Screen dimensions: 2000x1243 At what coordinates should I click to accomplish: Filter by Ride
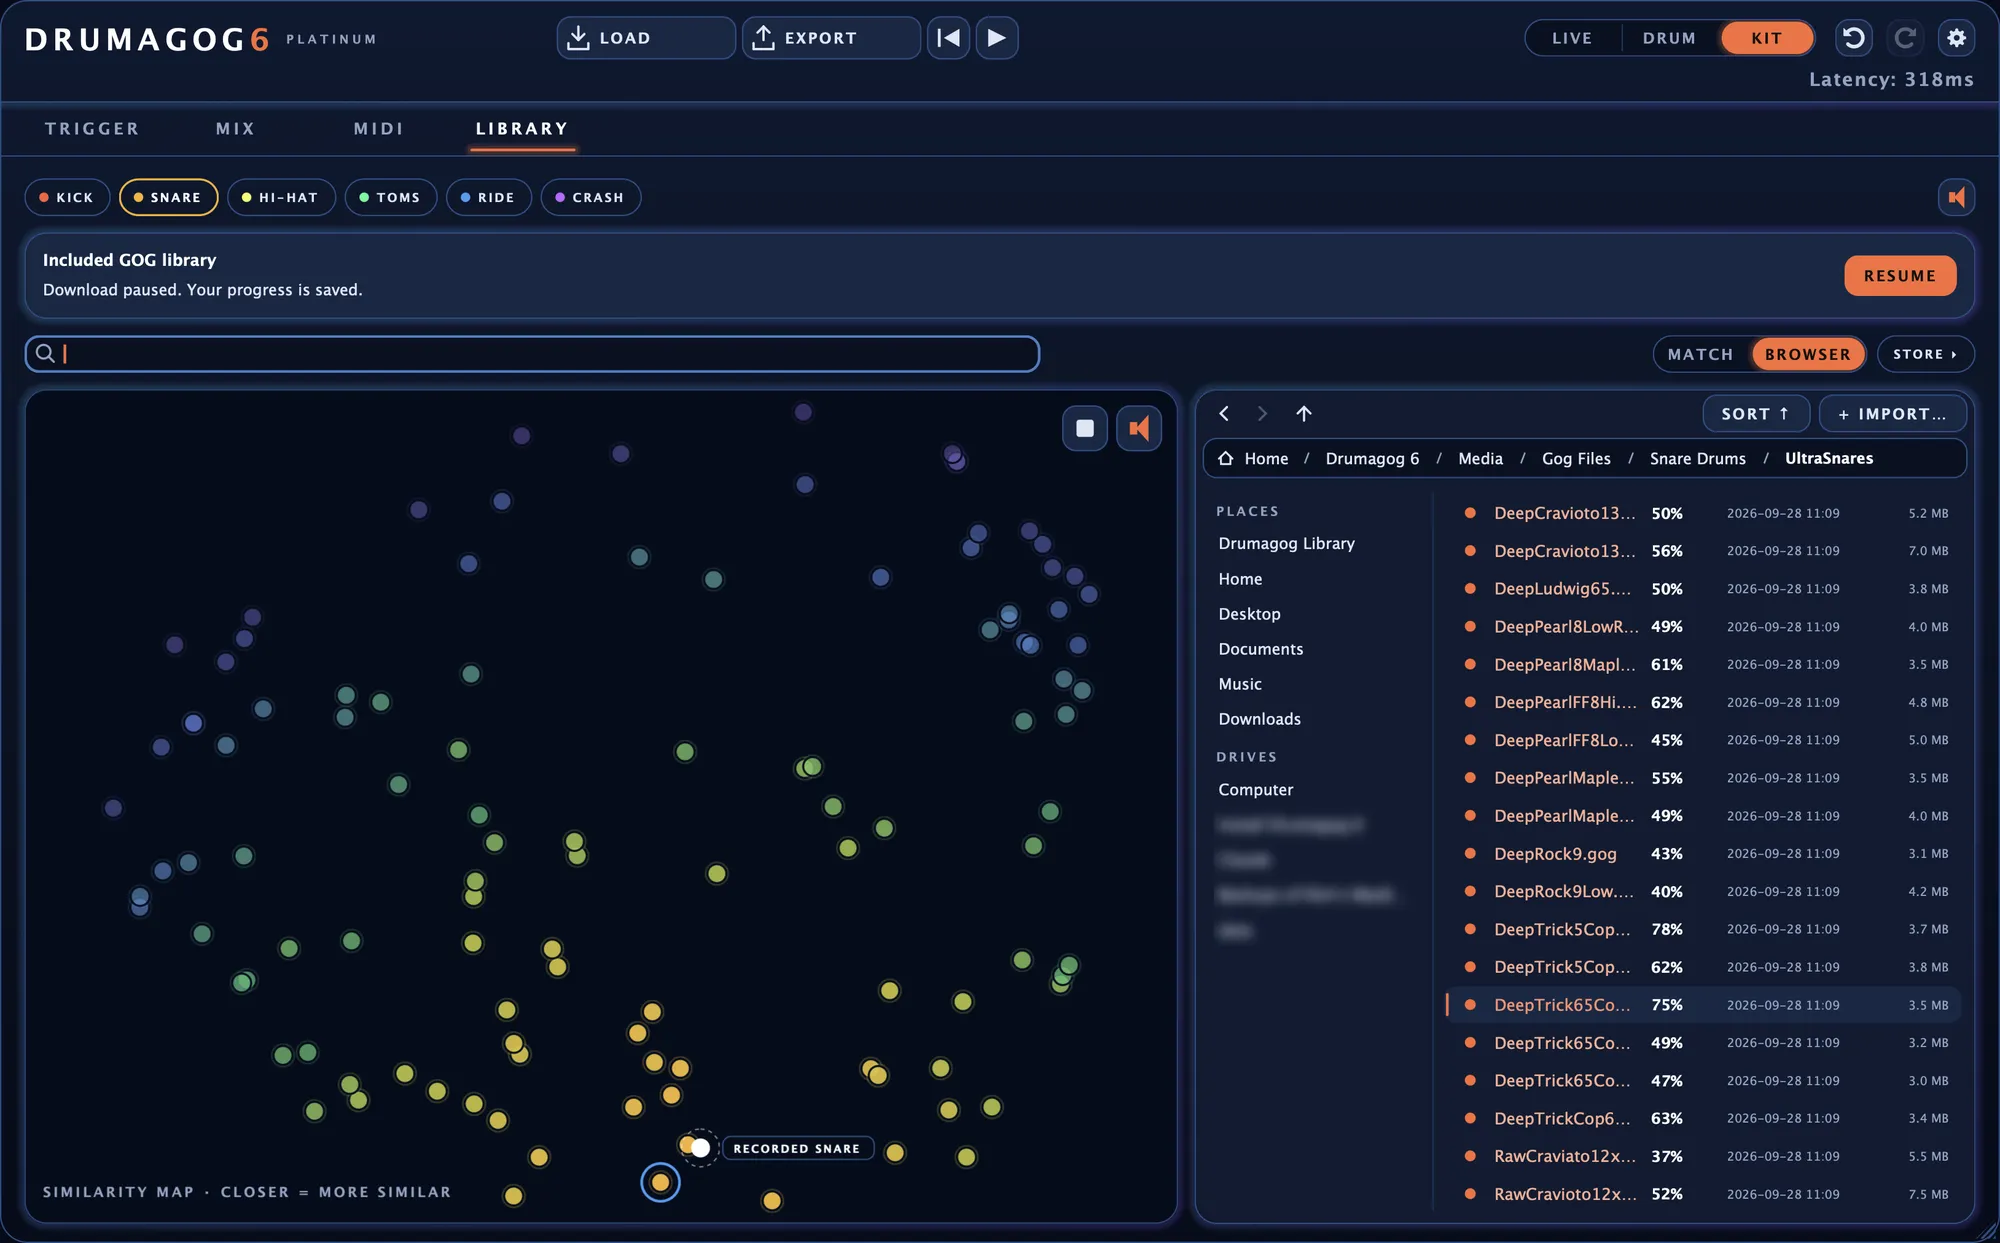pos(489,197)
